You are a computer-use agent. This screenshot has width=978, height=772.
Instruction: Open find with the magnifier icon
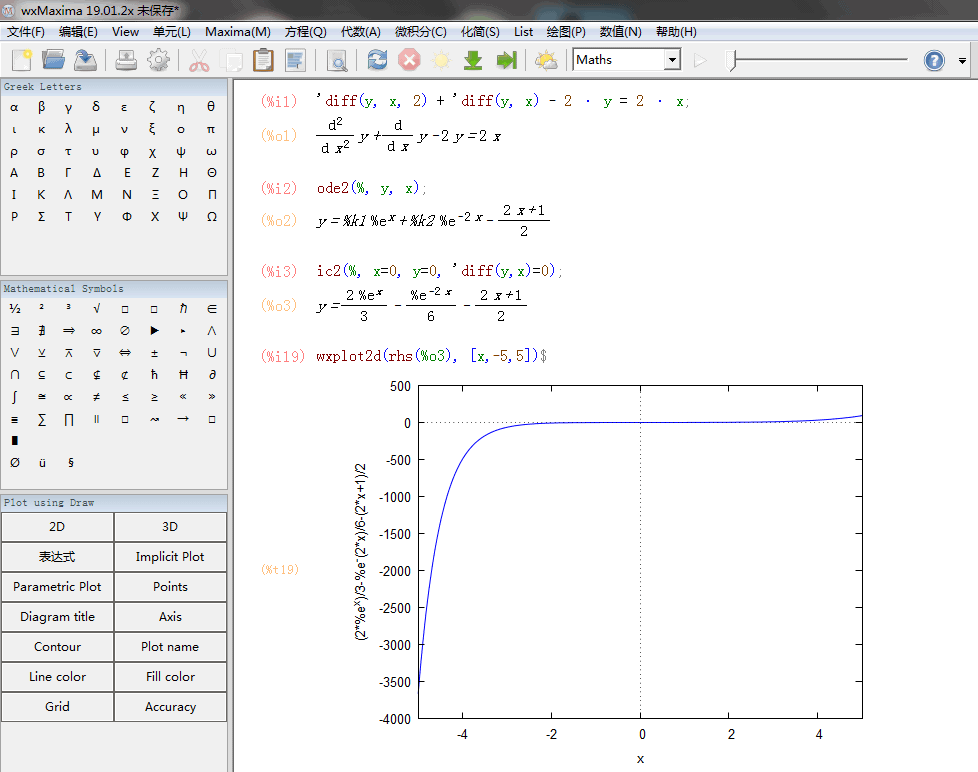tap(337, 60)
